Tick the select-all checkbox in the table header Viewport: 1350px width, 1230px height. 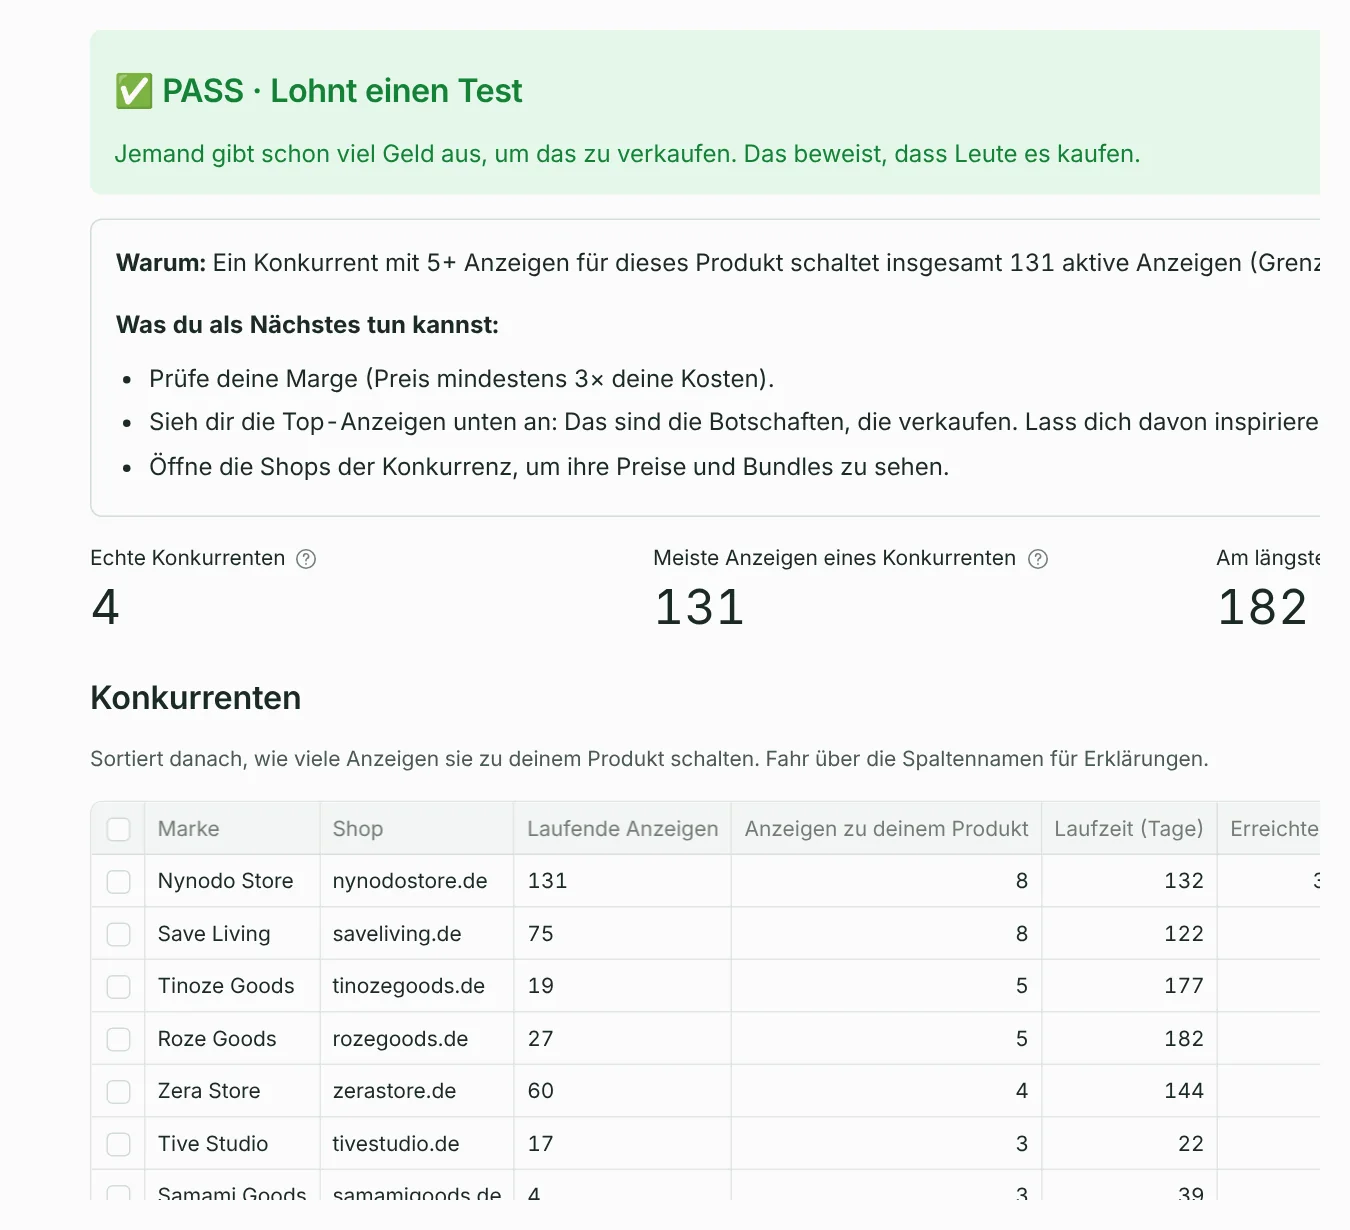(119, 829)
